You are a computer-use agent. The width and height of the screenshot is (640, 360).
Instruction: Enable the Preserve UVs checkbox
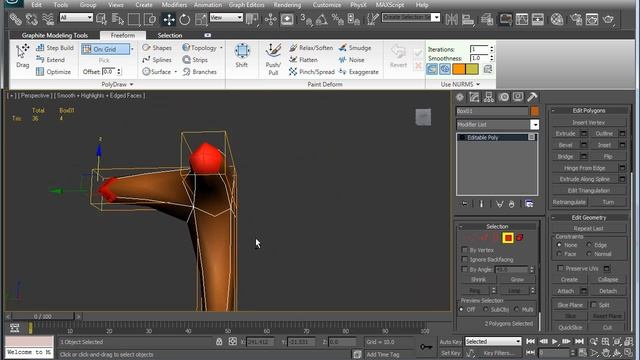[560, 268]
